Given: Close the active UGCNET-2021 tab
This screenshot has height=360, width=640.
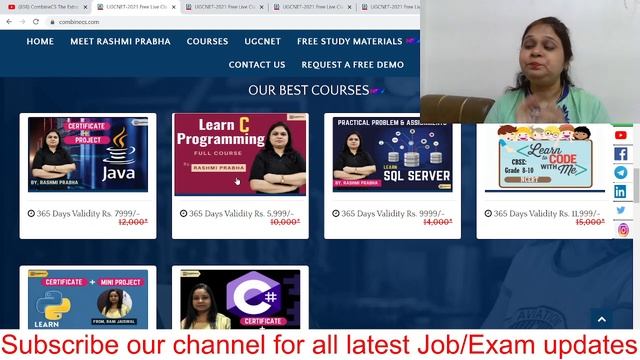Looking at the screenshot, I should (x=173, y=7).
